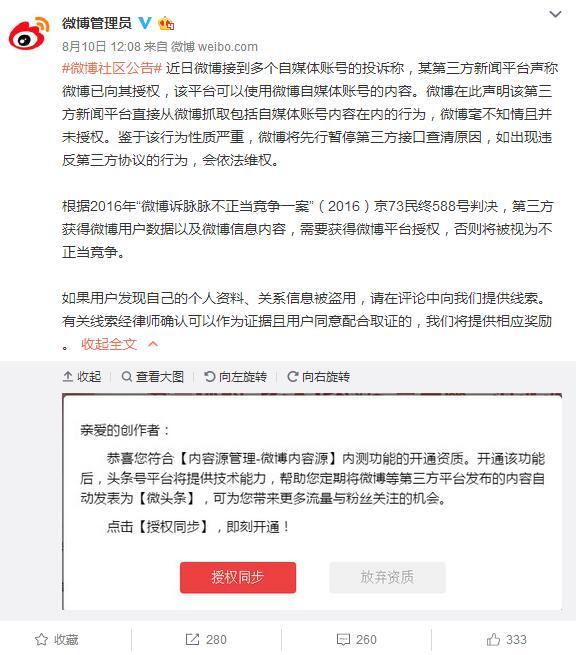Viewport: 576px width, 655px height.
Task: Click the red 授权同步 button
Action: (x=238, y=577)
